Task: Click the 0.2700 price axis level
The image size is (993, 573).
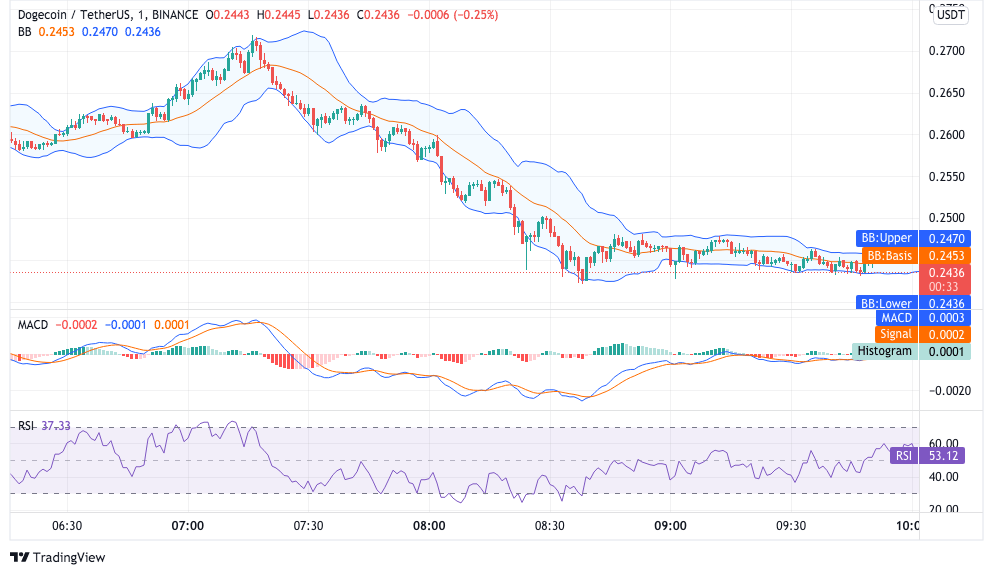Action: [x=946, y=51]
